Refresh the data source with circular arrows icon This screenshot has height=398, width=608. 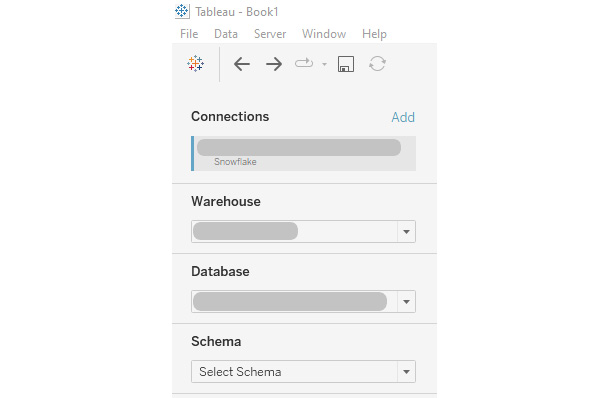[377, 64]
